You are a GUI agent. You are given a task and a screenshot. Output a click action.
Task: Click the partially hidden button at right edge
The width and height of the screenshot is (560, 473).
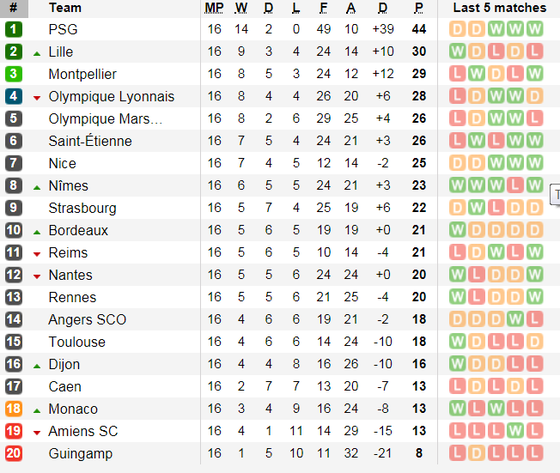point(555,195)
